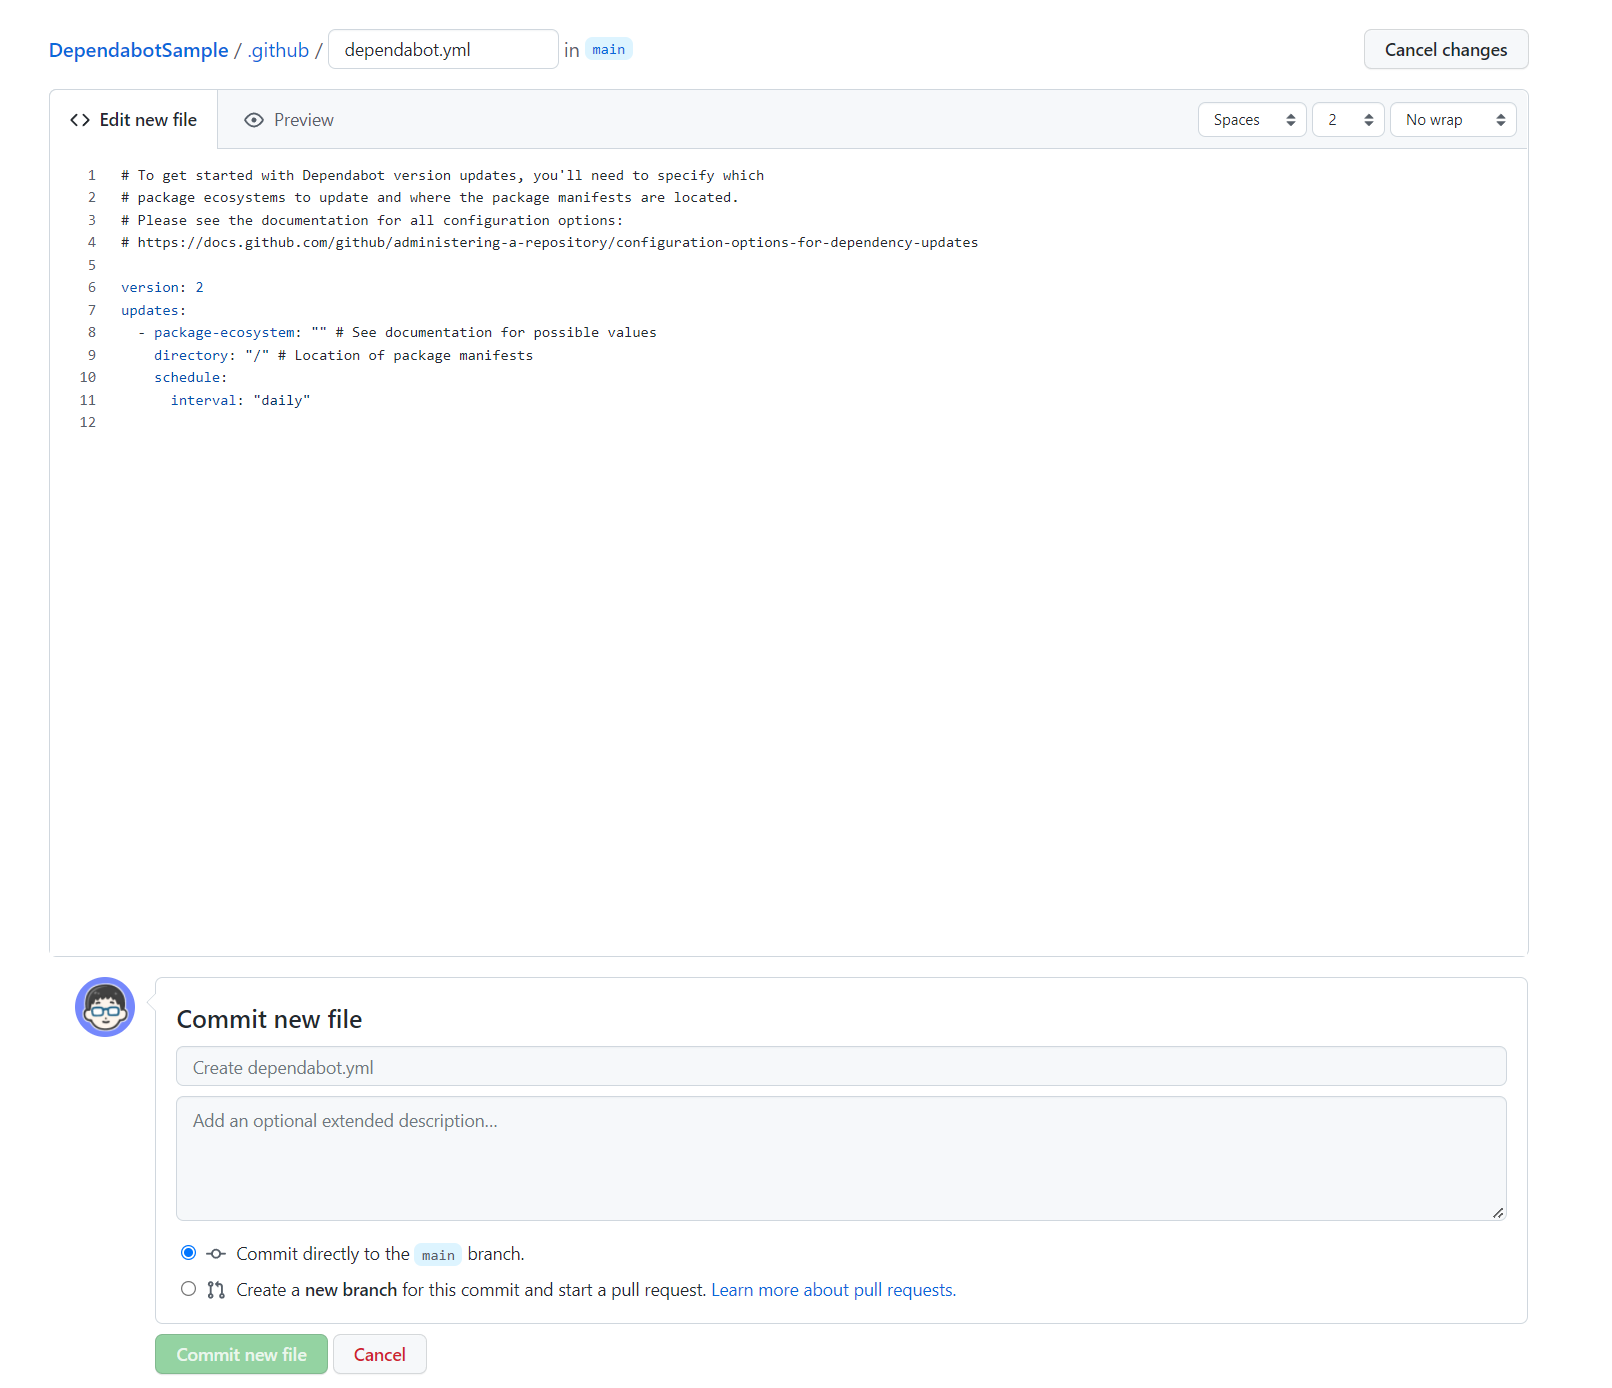Click the Cancel changes button
The image size is (1612, 1388).
tap(1445, 49)
